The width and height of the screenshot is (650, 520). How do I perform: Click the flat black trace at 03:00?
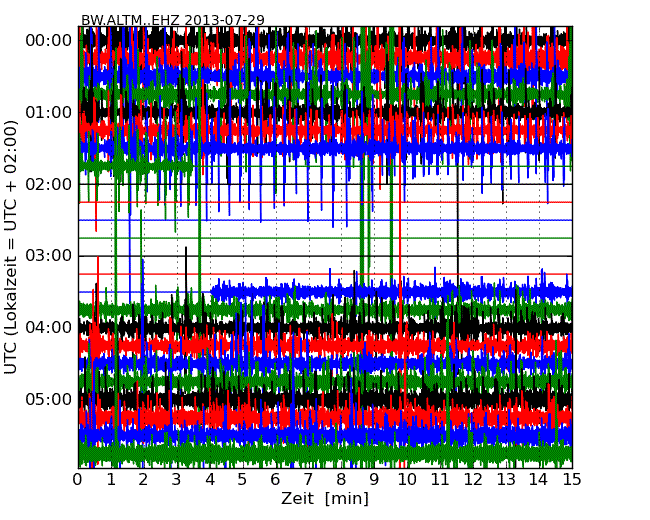325,256
